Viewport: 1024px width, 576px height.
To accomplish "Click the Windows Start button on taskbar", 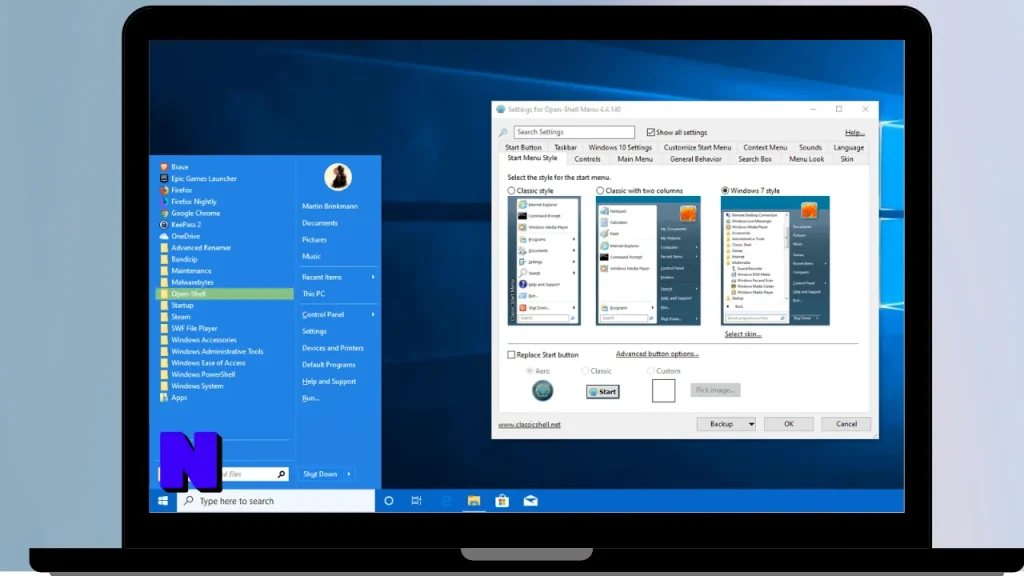I will (x=163, y=501).
